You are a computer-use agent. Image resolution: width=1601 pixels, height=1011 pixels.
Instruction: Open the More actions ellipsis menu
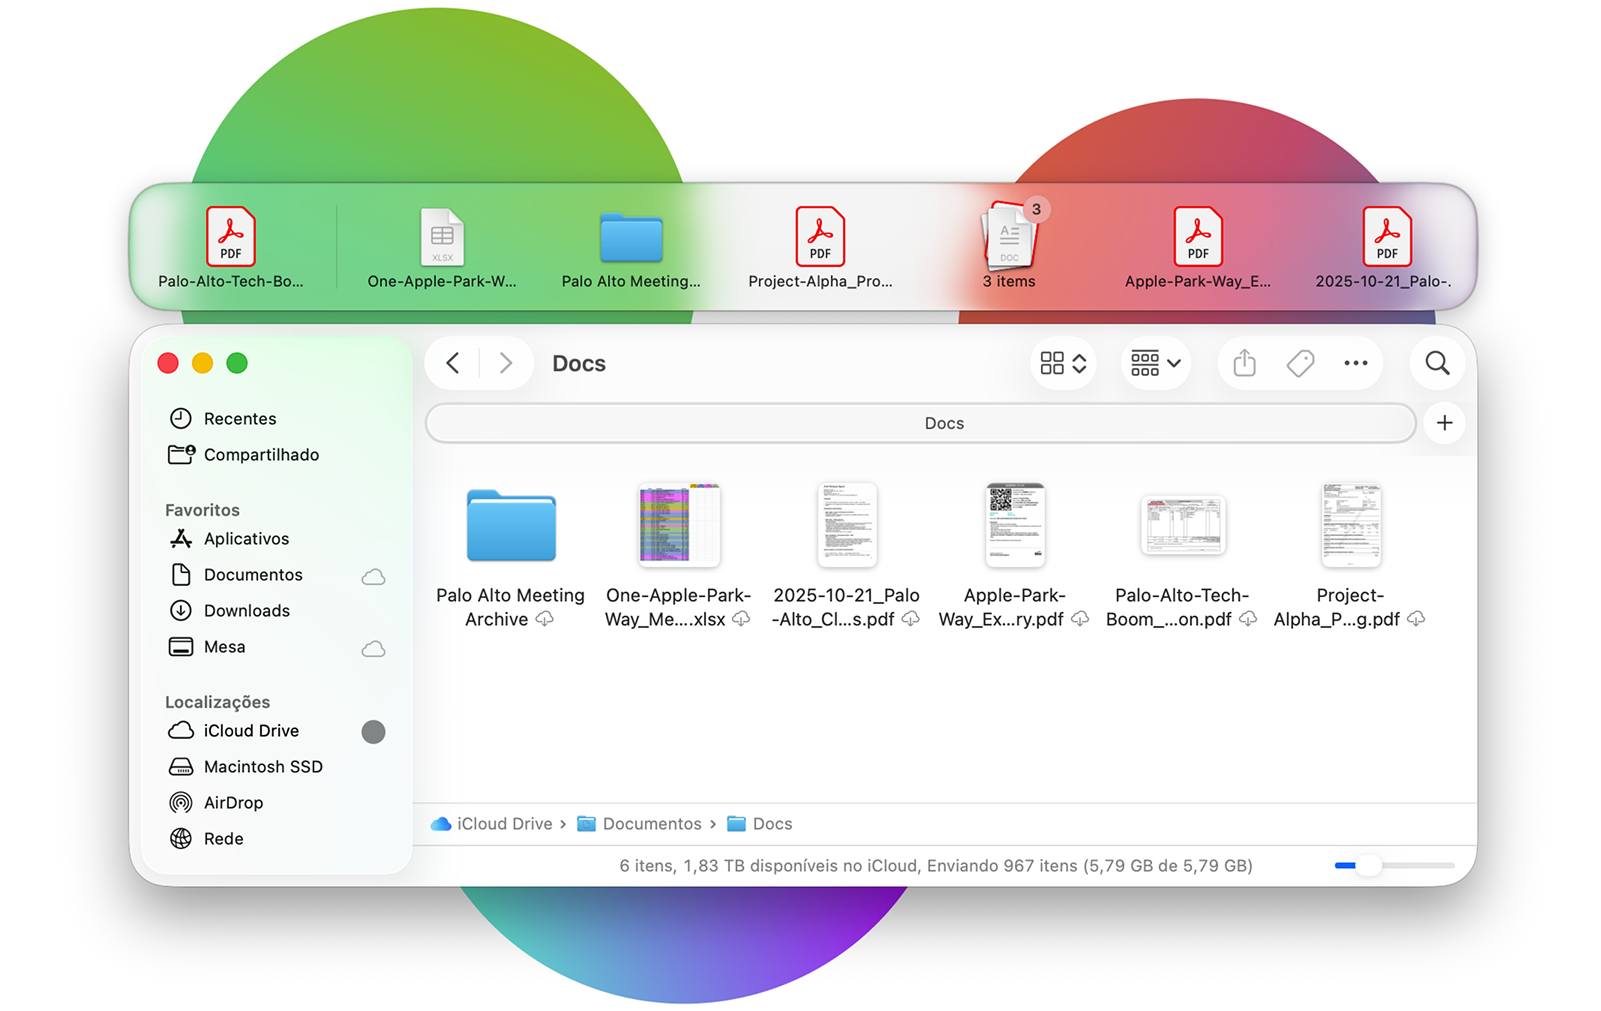tap(1355, 363)
